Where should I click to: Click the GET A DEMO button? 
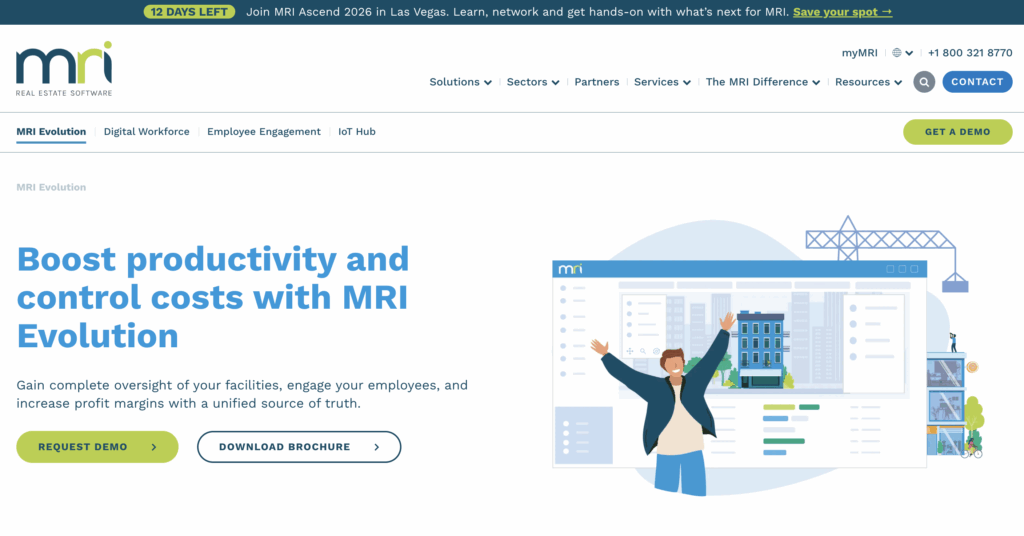(957, 132)
